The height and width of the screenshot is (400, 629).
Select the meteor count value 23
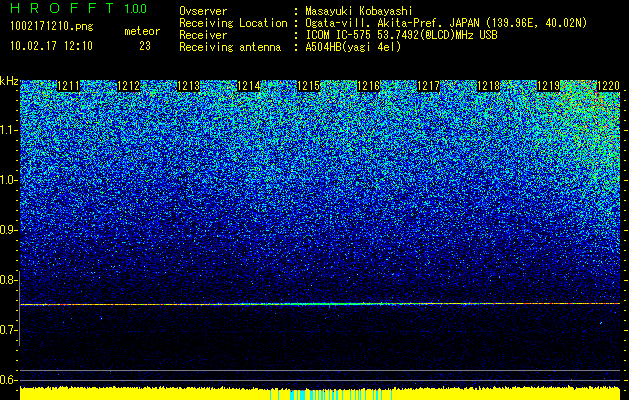(145, 46)
